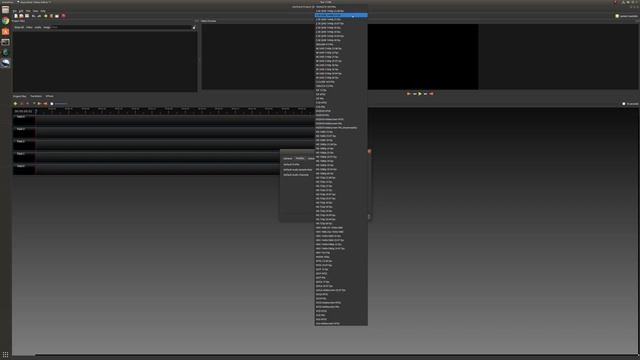Click the OpenShot icon in the dock
This screenshot has height=360, width=640.
(5, 63)
